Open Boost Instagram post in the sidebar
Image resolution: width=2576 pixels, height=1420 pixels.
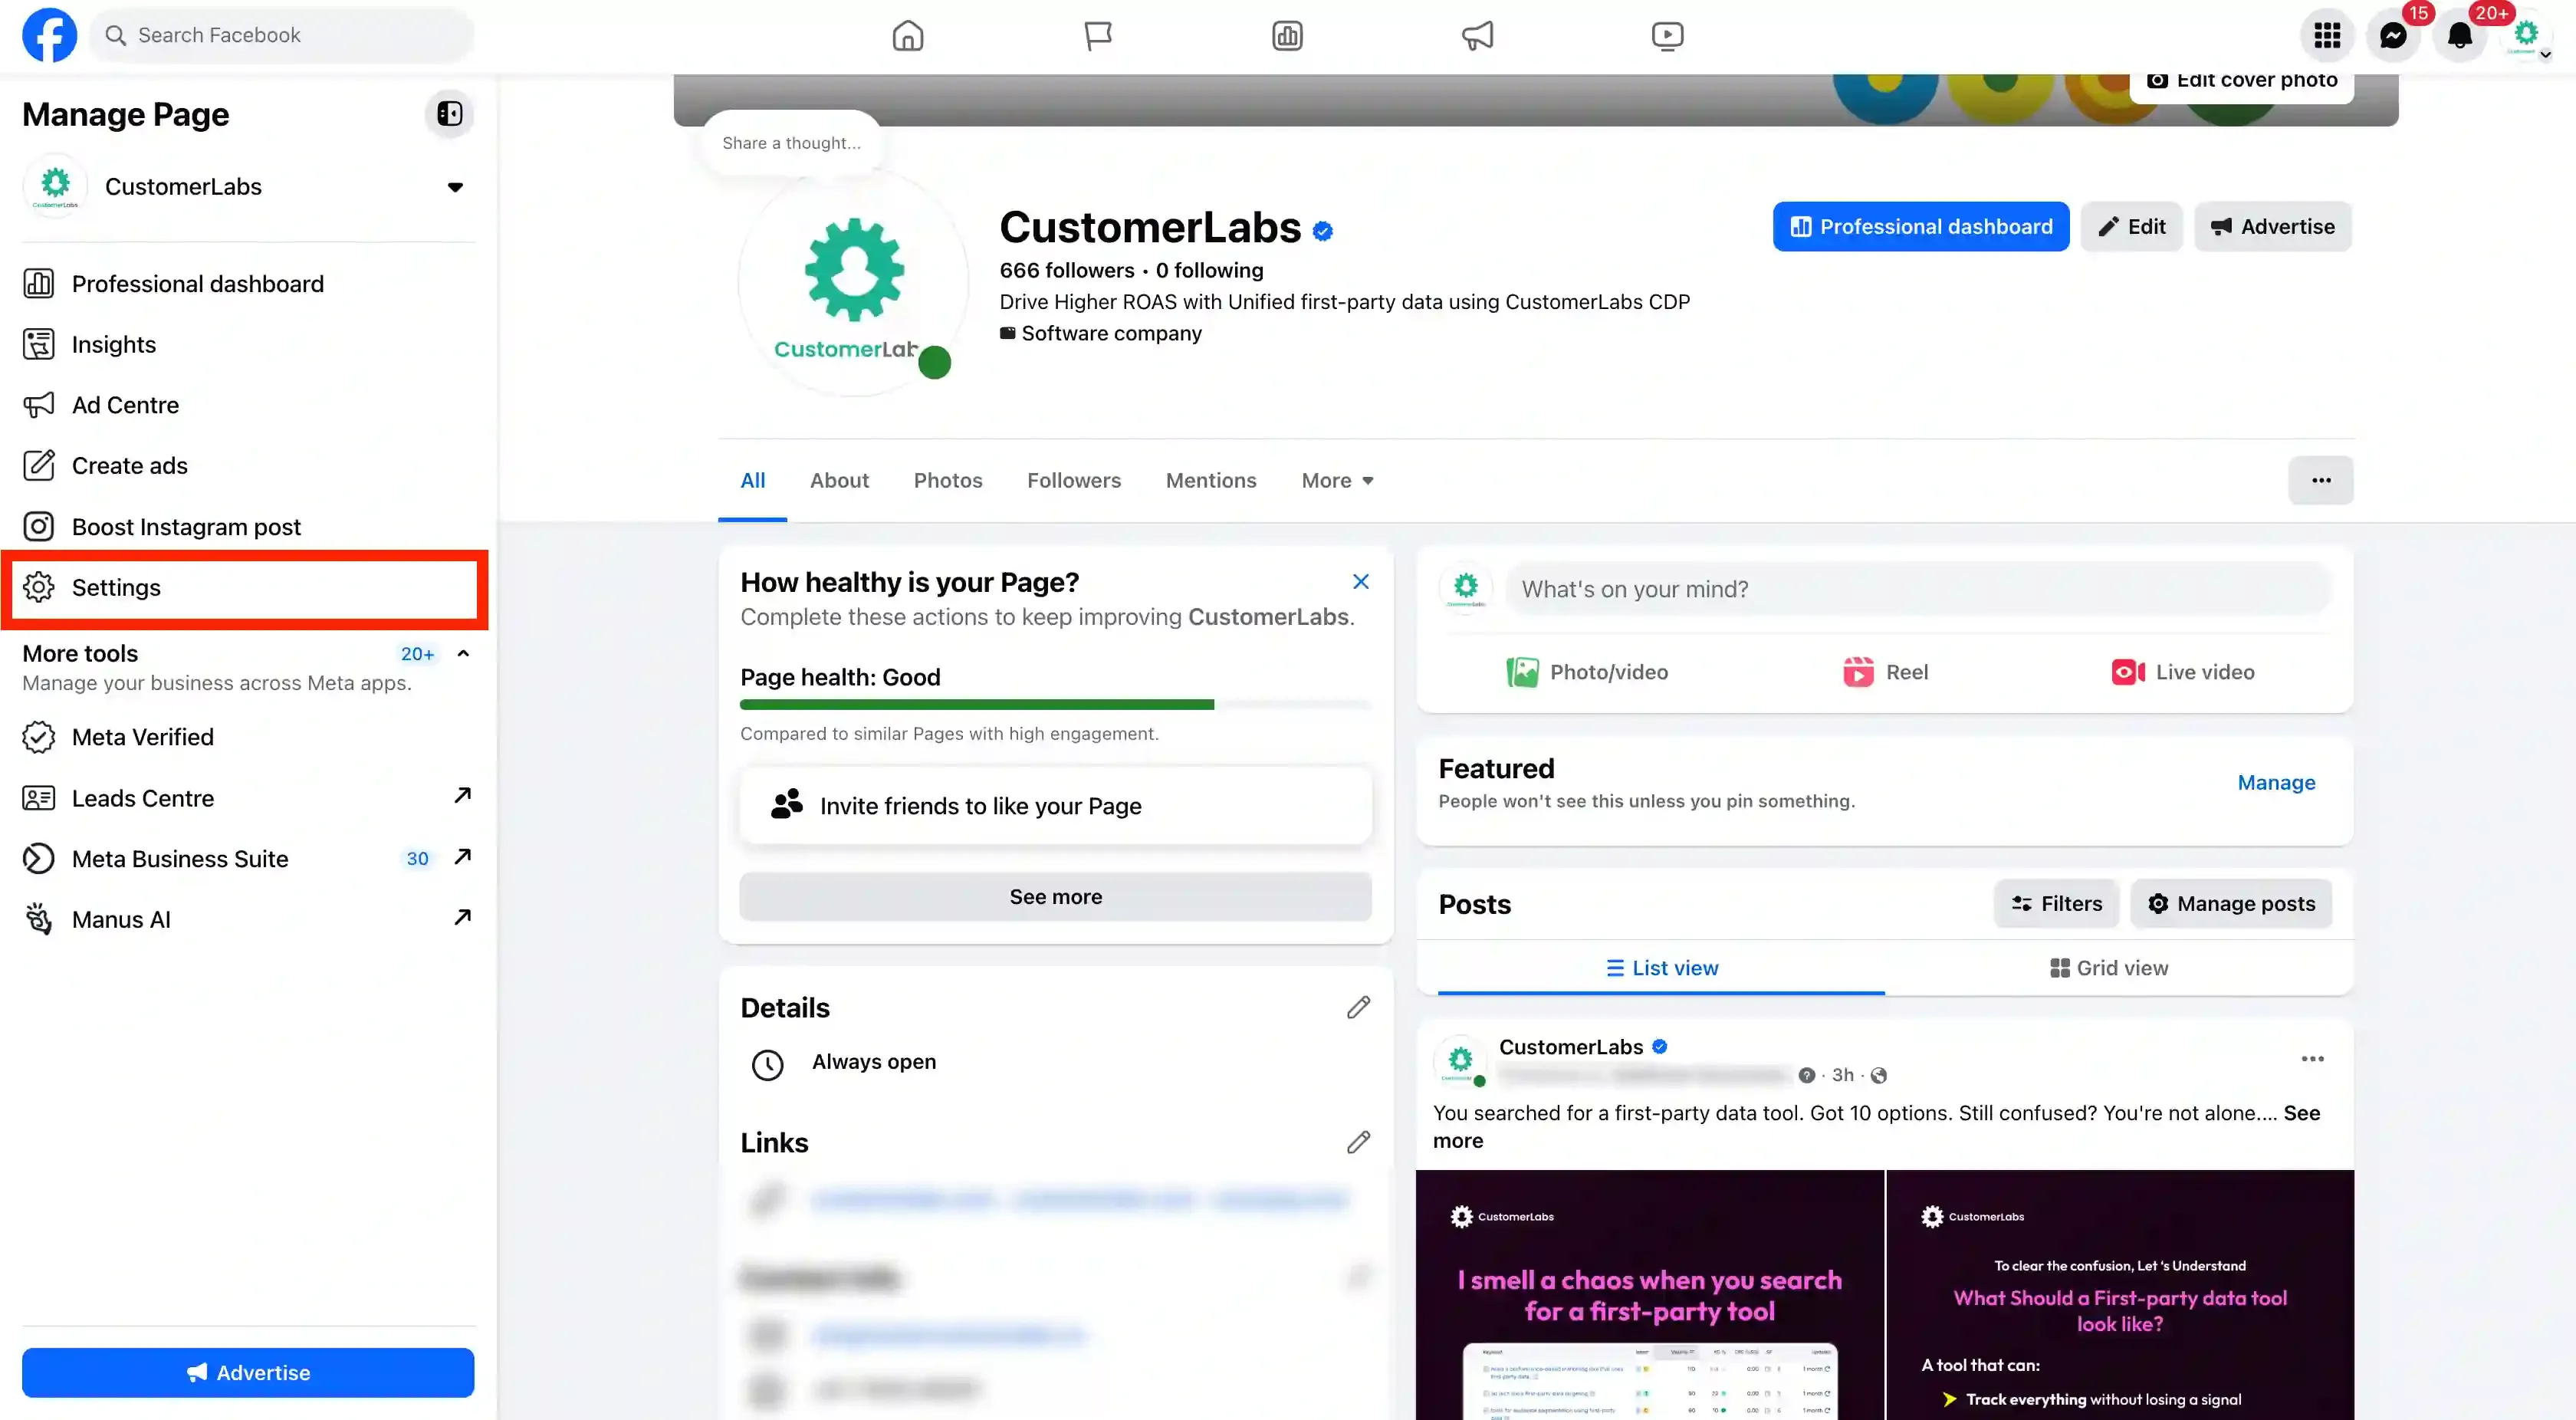[248, 527]
